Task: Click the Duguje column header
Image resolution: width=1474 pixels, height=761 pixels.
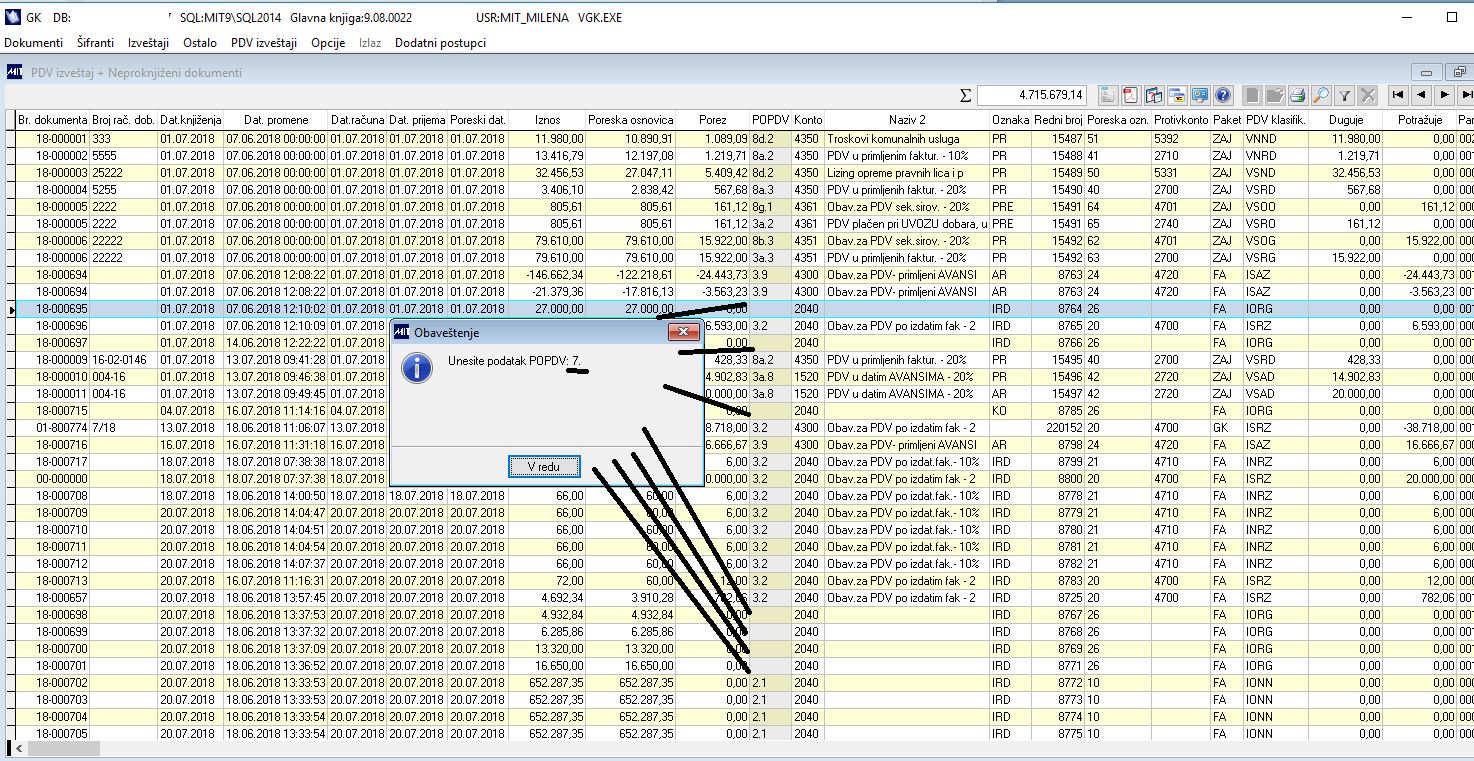Action: pos(1346,120)
